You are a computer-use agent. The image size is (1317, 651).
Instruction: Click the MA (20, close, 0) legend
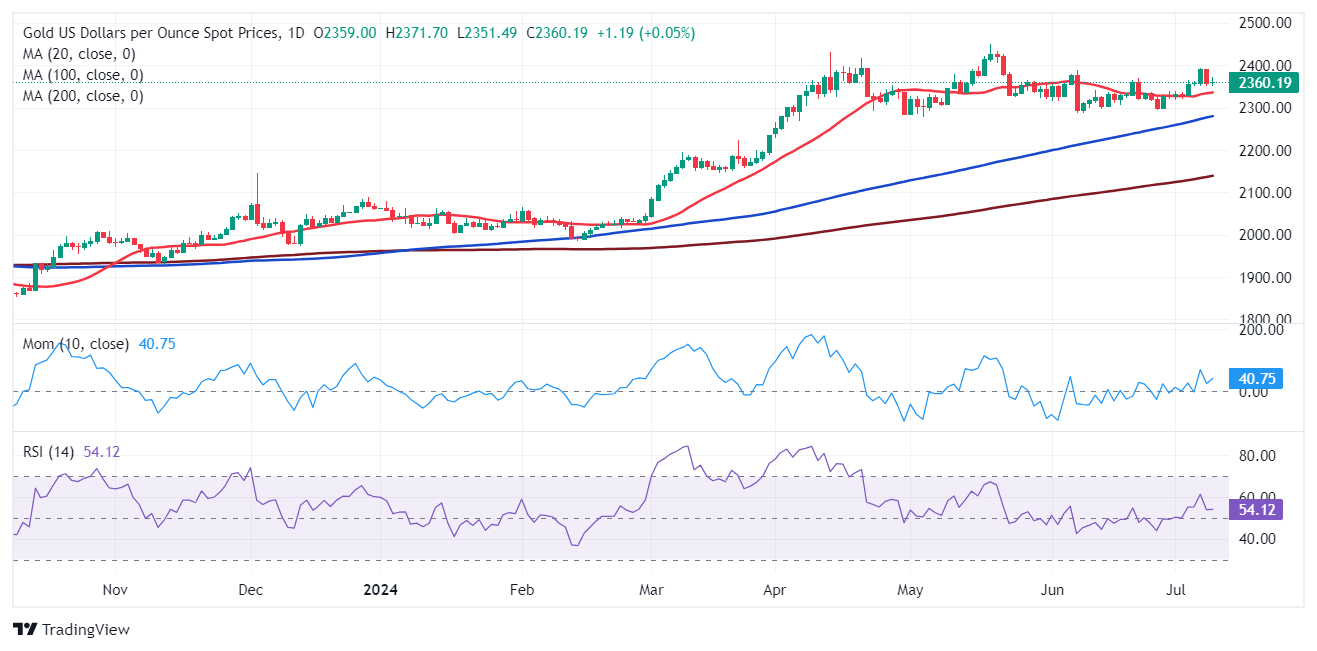click(x=79, y=54)
